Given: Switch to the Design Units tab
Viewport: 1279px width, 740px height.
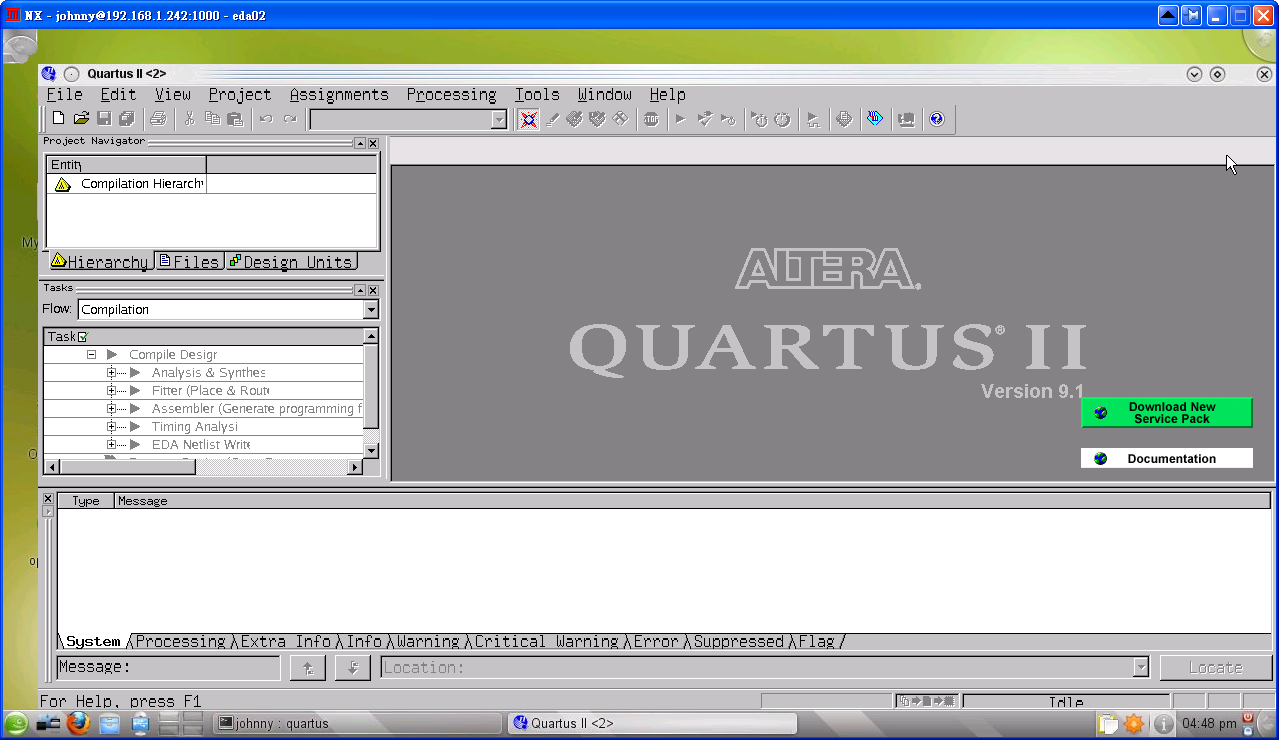Looking at the screenshot, I should pyautogui.click(x=291, y=262).
